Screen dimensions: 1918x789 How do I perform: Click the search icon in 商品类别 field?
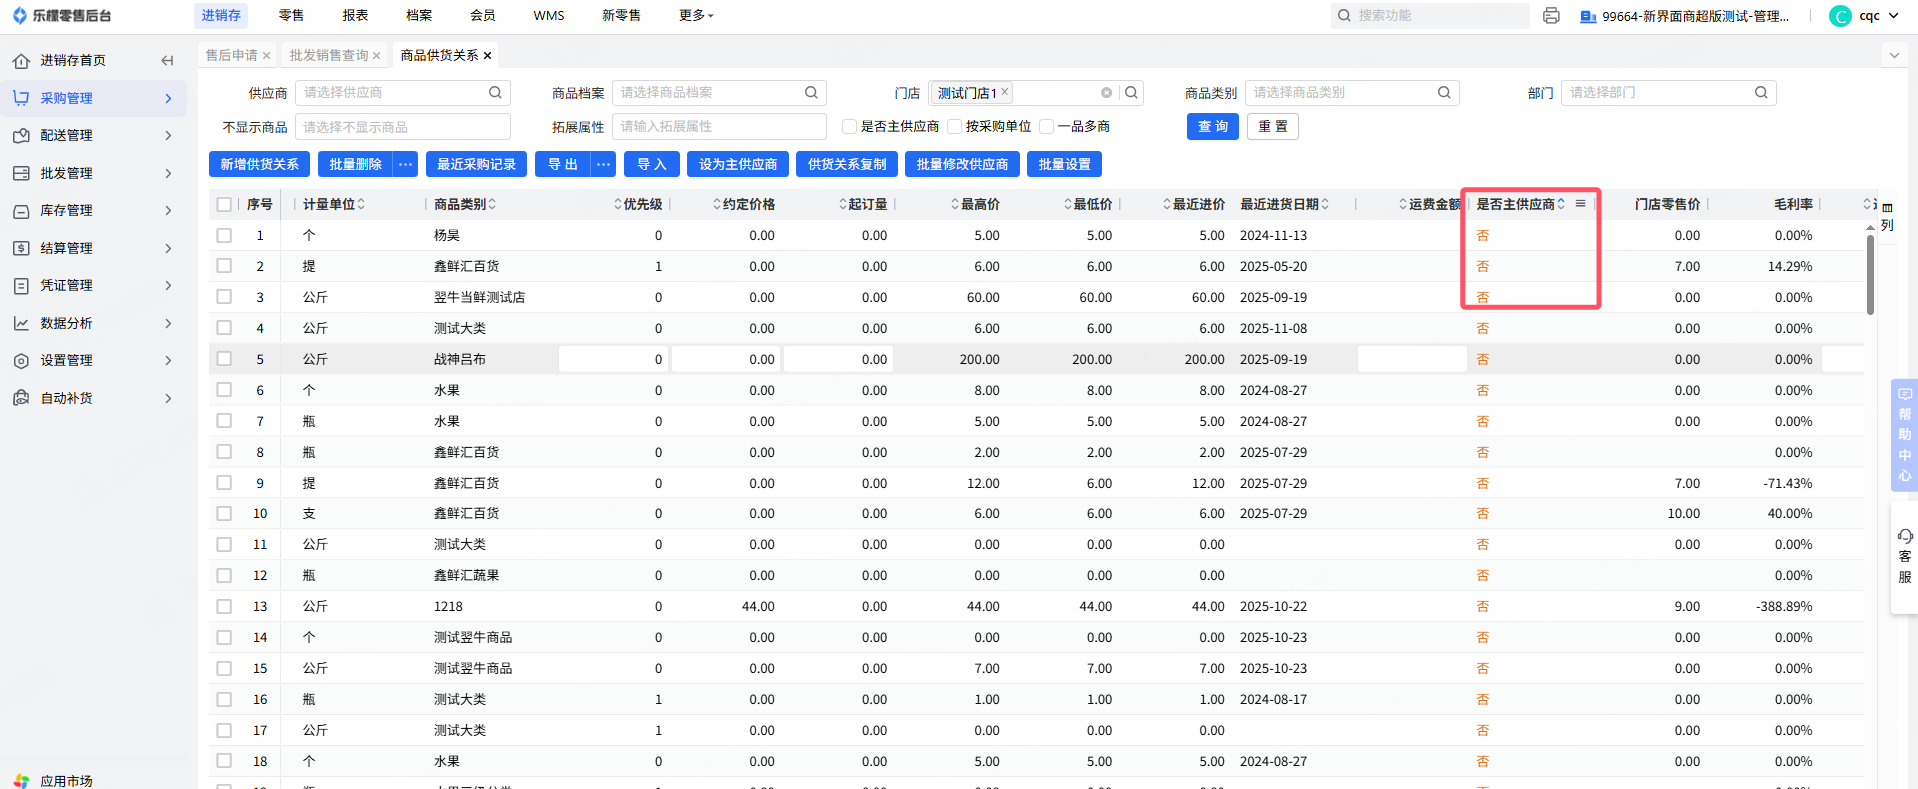[x=1444, y=93]
